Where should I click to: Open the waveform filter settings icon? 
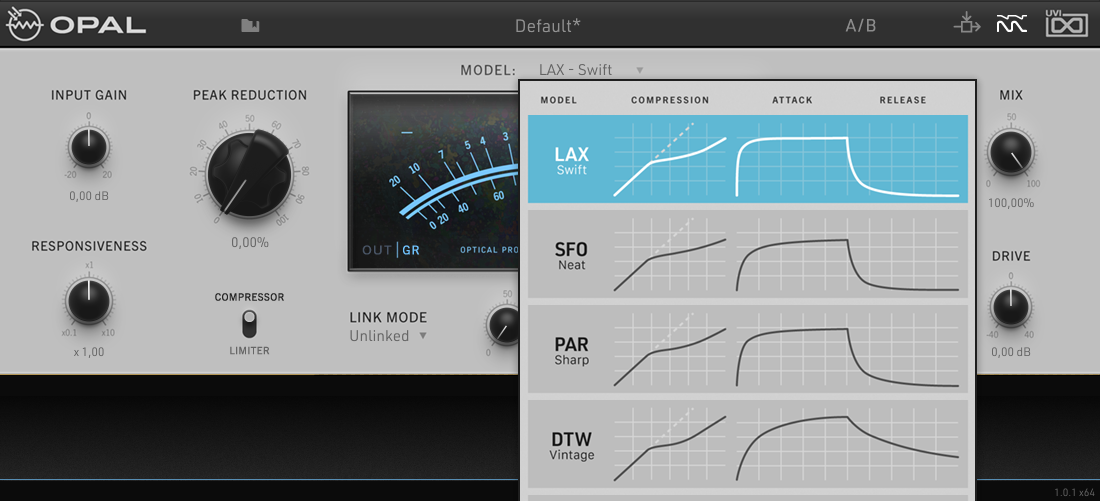pyautogui.click(x=1012, y=25)
